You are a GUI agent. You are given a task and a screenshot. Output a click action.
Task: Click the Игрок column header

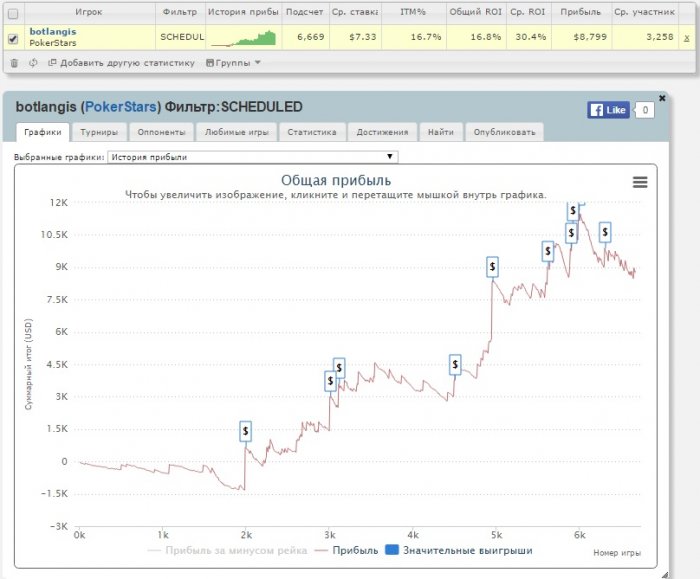point(89,12)
